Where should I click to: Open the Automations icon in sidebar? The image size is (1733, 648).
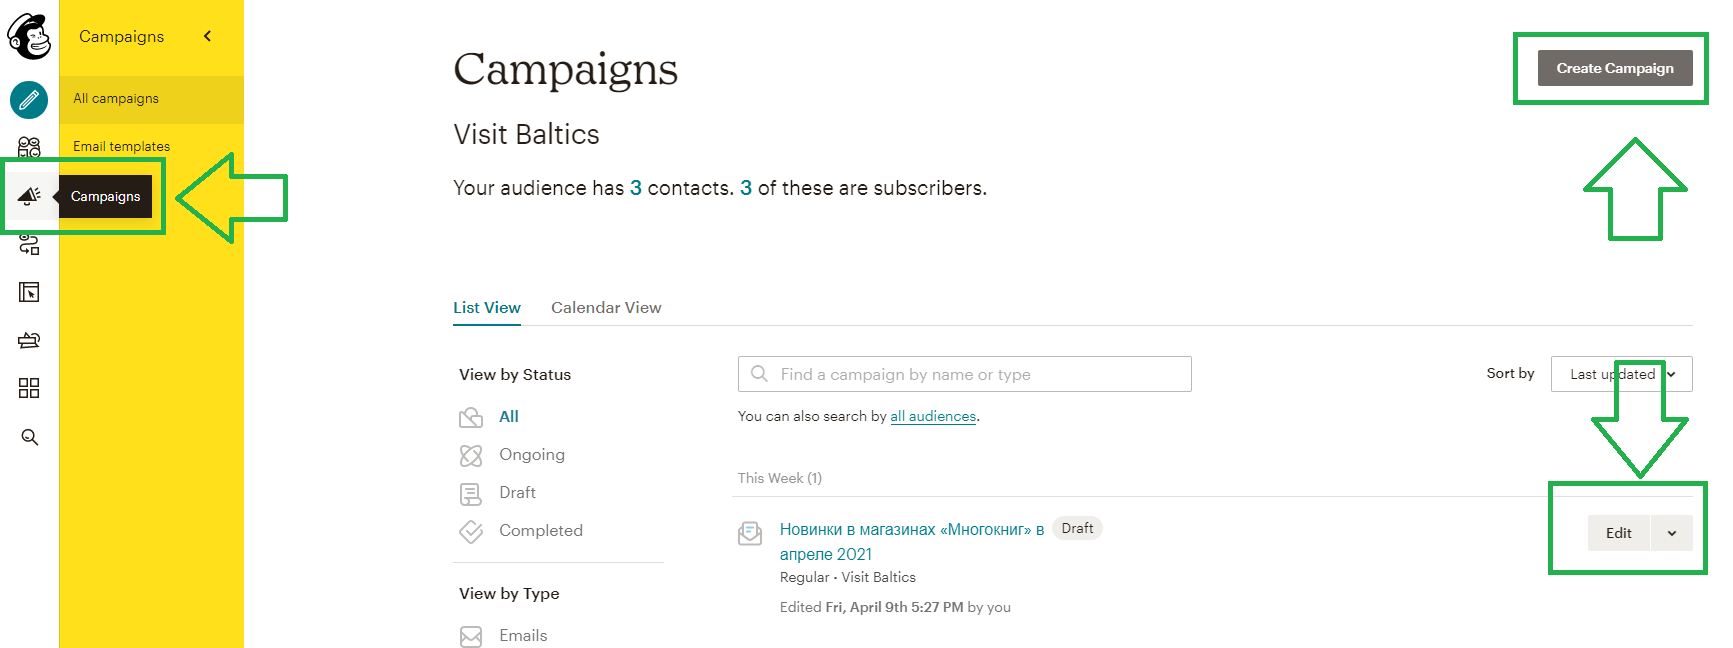[x=29, y=244]
